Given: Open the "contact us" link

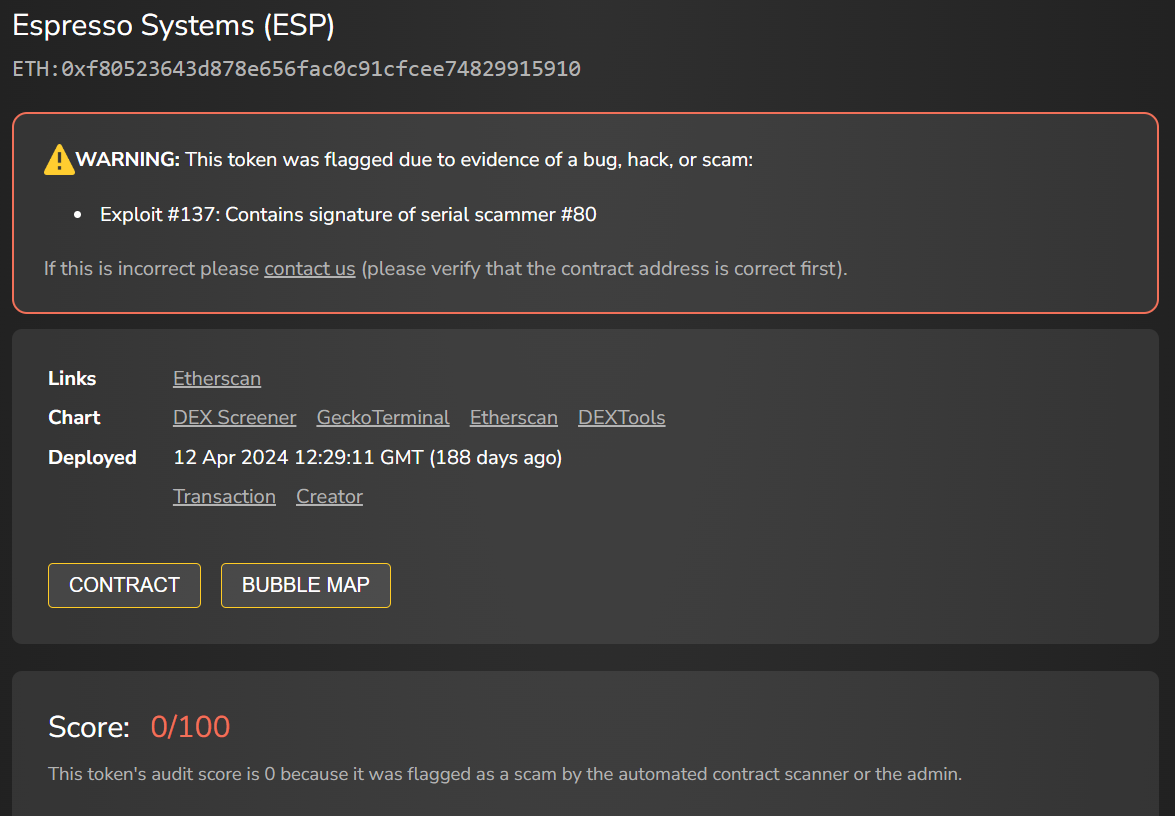Looking at the screenshot, I should point(309,268).
